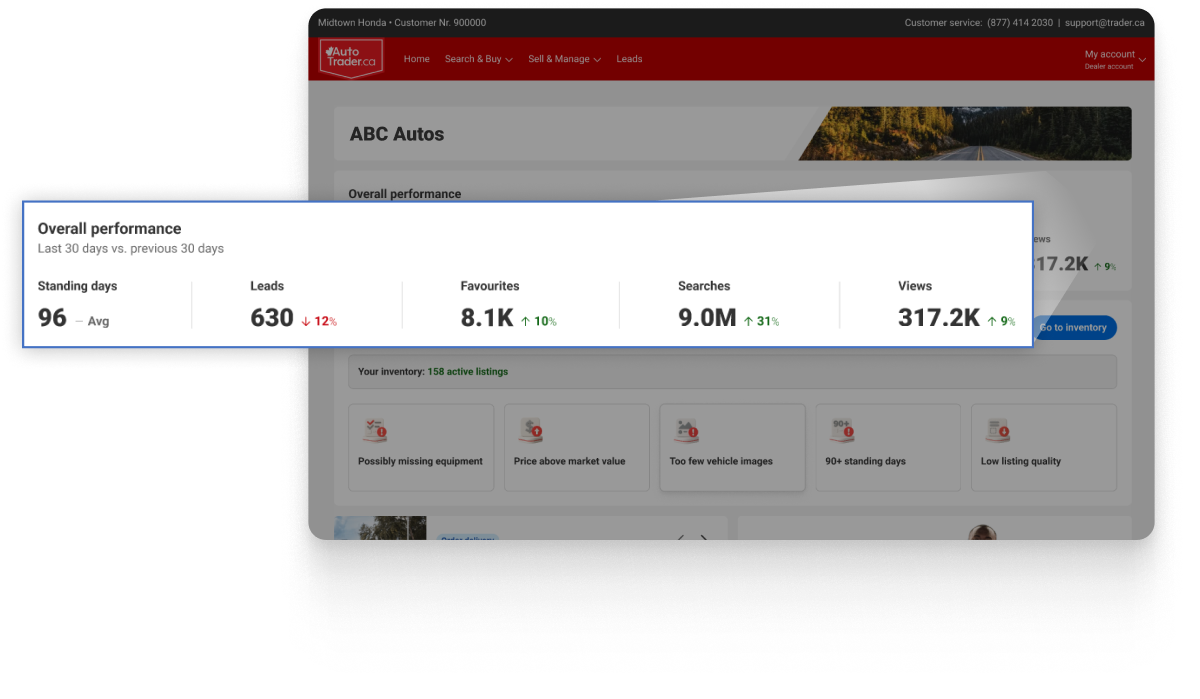Image resolution: width=1200 pixels, height=699 pixels.
Task: Click the support@trader.ca email link
Action: tap(1105, 22)
